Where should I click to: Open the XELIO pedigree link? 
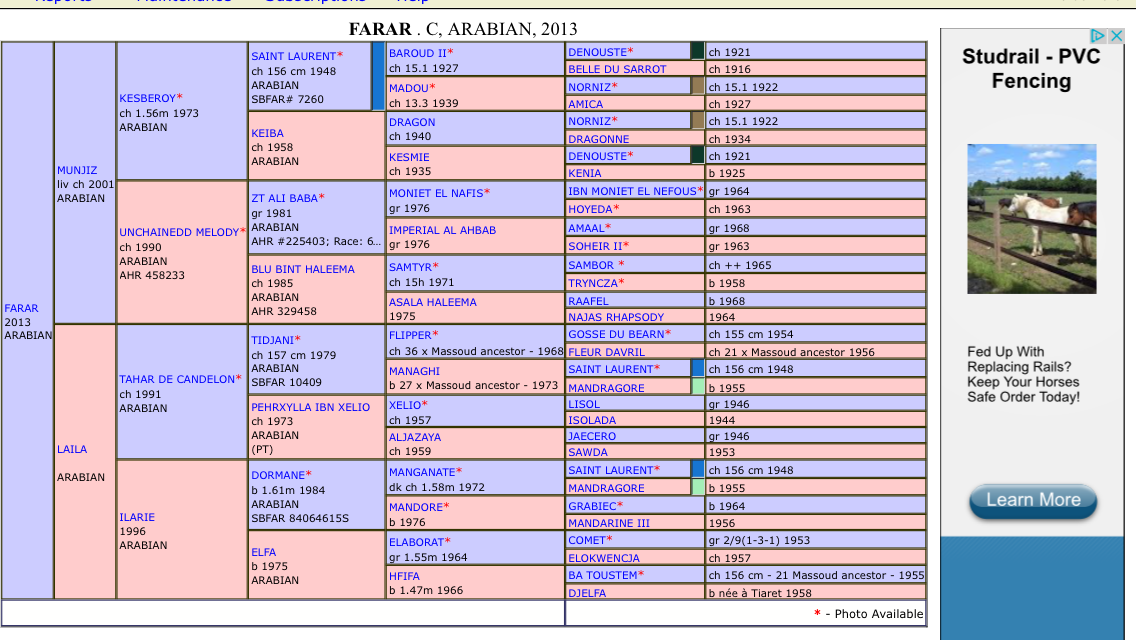tap(405, 405)
